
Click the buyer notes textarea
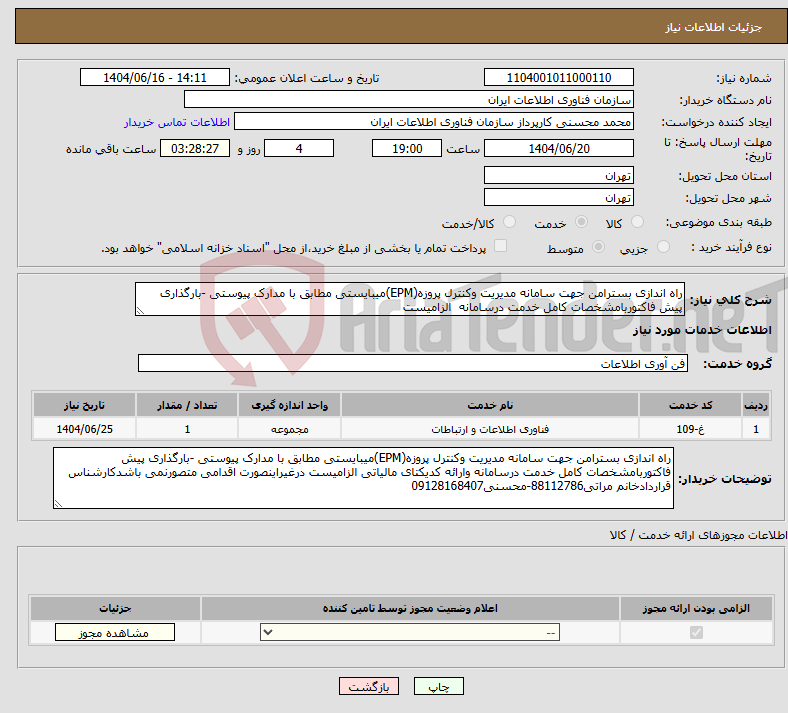click(363, 478)
